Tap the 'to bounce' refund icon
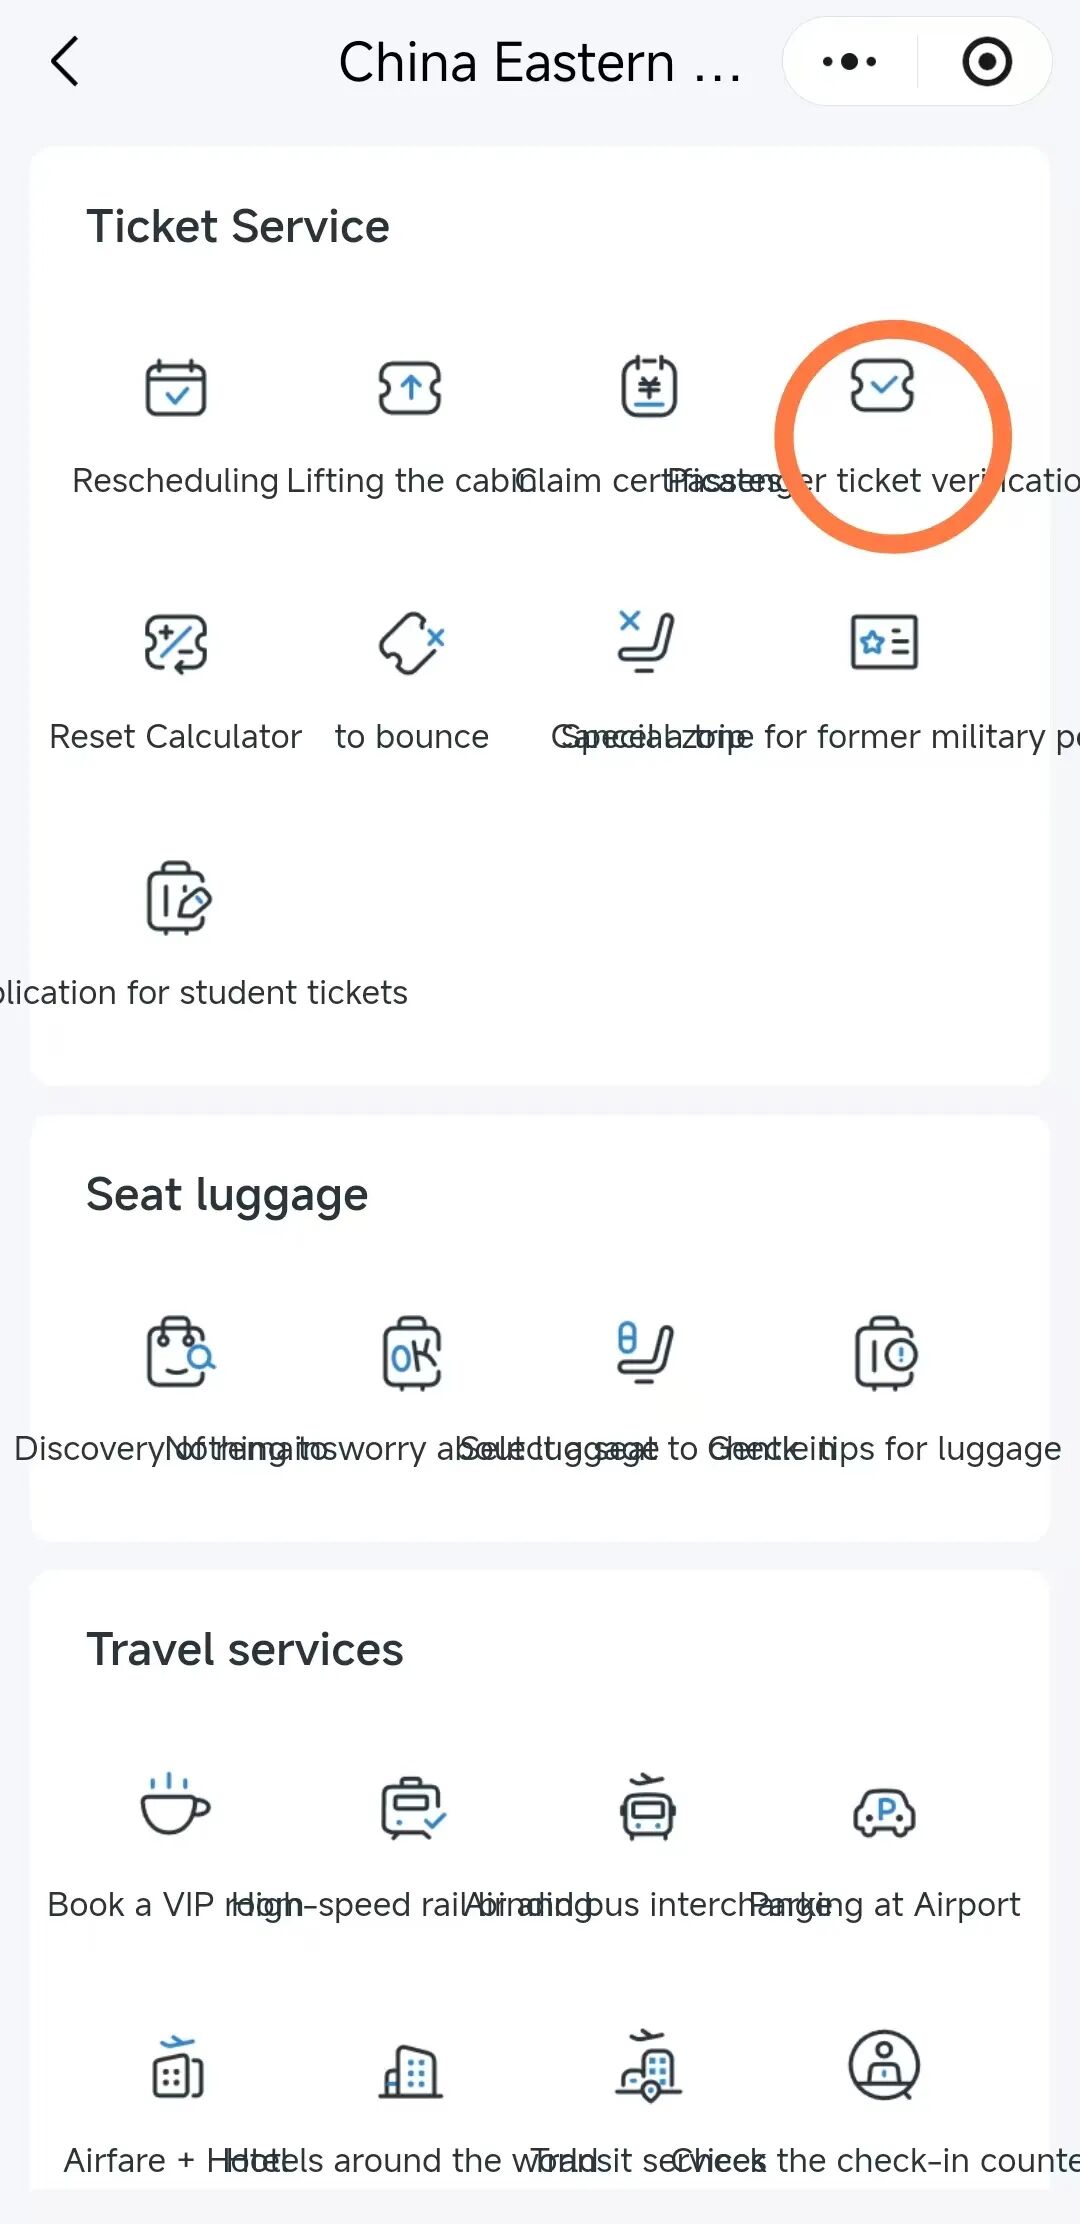 coord(411,643)
